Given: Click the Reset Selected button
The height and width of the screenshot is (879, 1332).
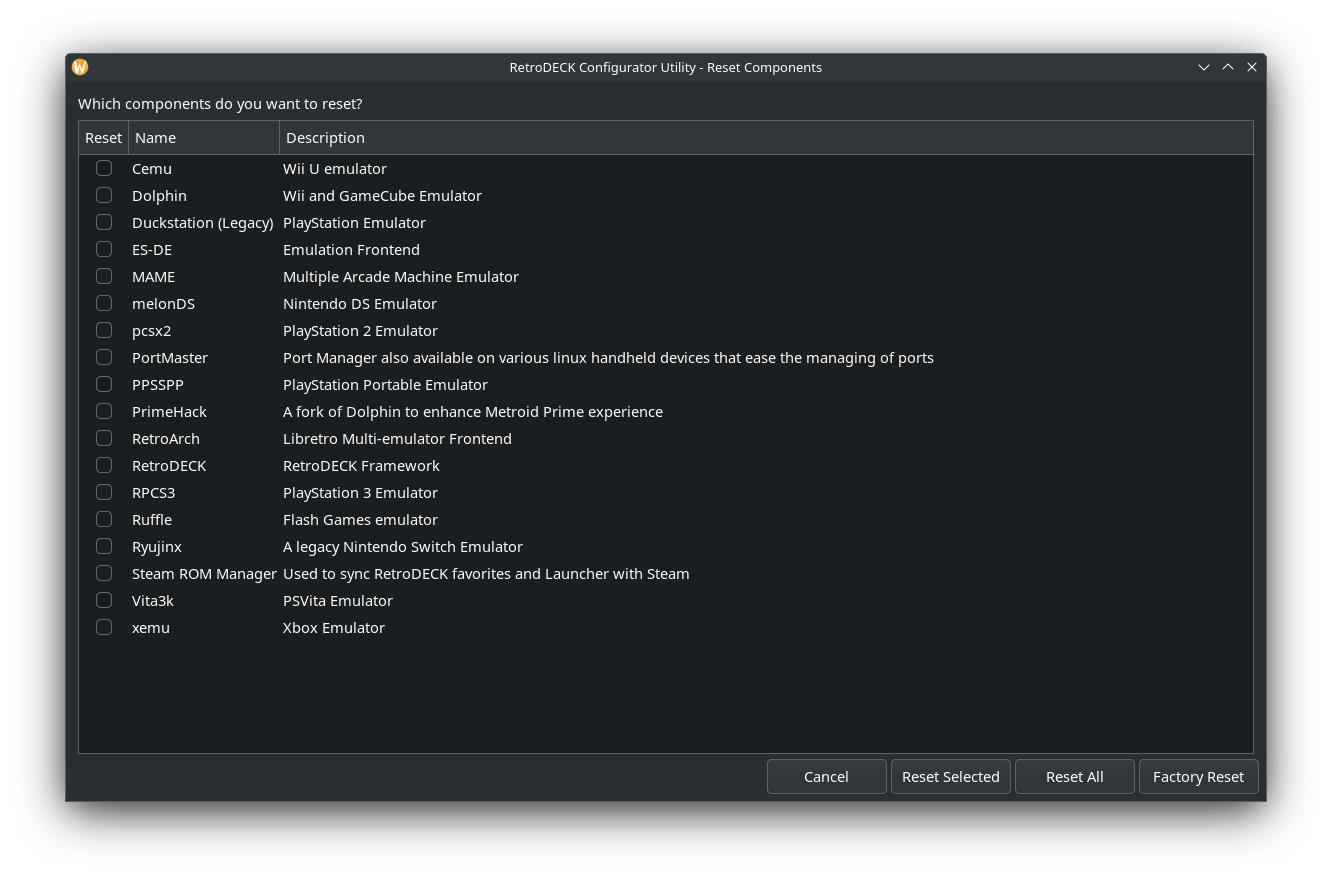Looking at the screenshot, I should click(x=950, y=777).
